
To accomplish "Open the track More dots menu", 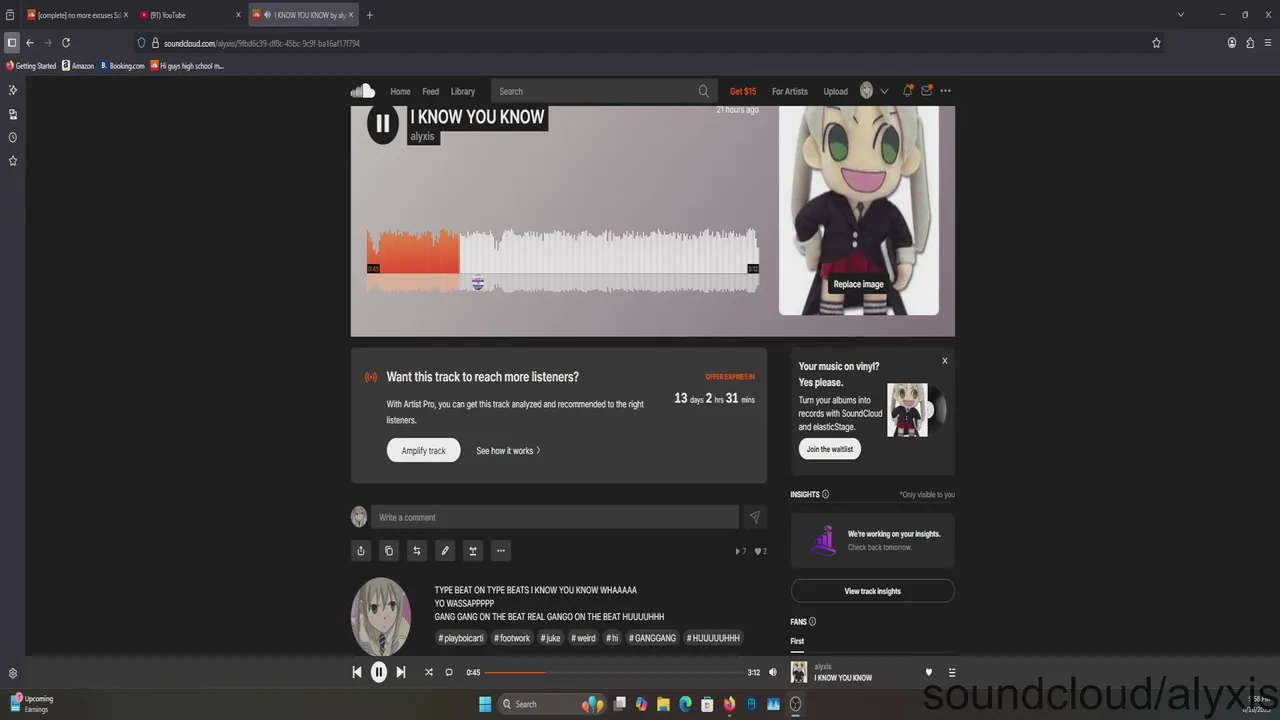I will tap(501, 550).
